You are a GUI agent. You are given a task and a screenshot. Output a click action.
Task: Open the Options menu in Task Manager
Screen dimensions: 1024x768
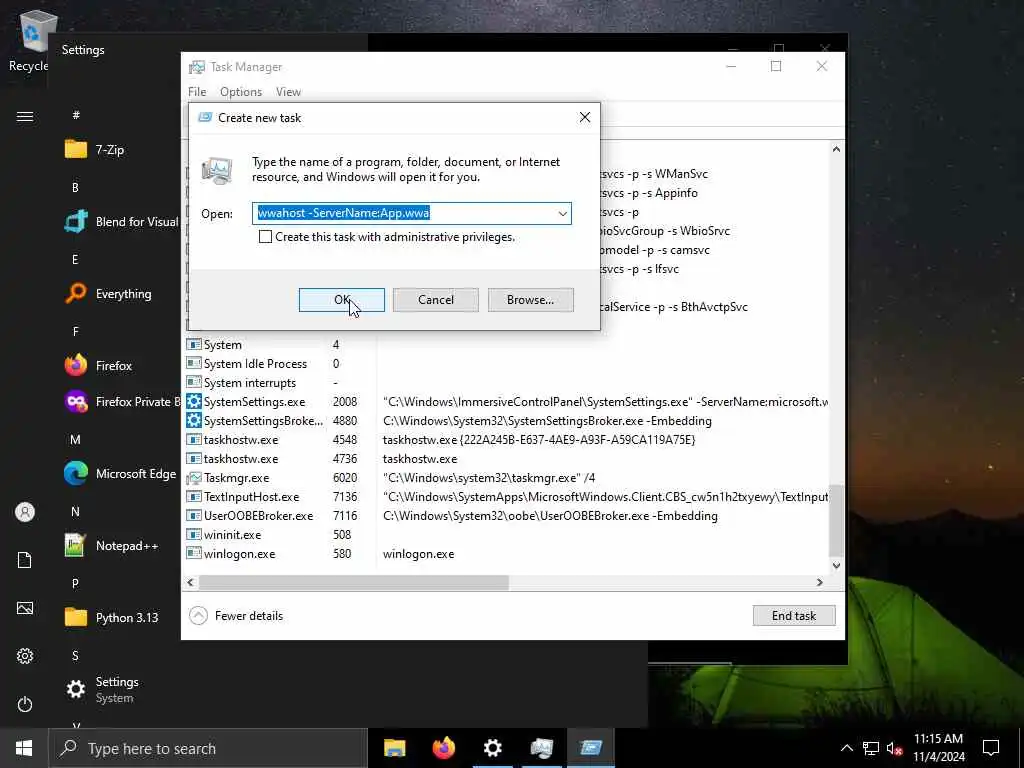coord(241,92)
